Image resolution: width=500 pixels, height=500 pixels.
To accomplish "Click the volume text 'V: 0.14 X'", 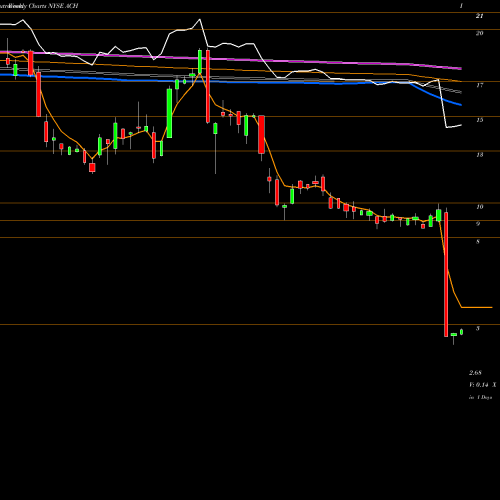I will (x=483, y=385).
